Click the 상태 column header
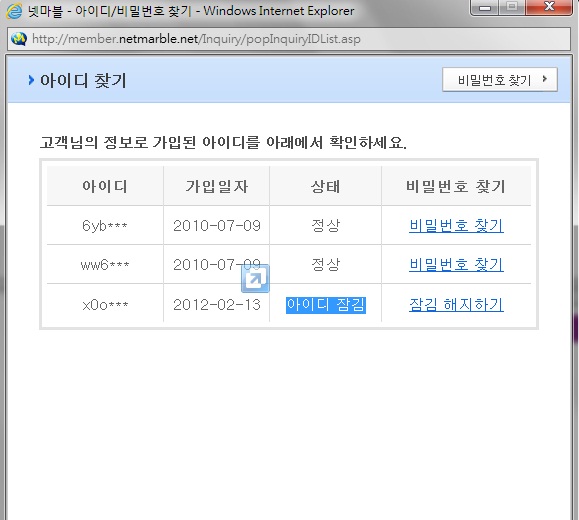This screenshot has width=579, height=520. (x=325, y=186)
